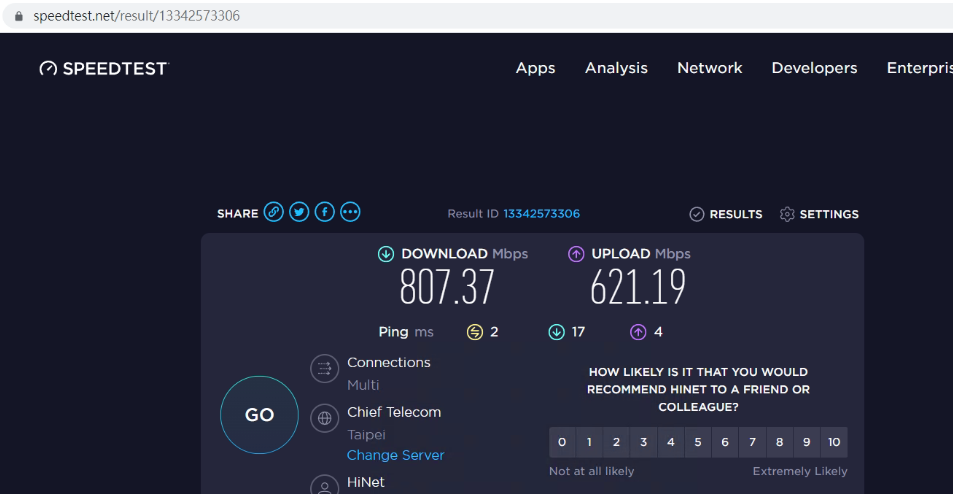Click the Taipei server location text
Image resolution: width=953 pixels, height=494 pixels.
point(366,435)
